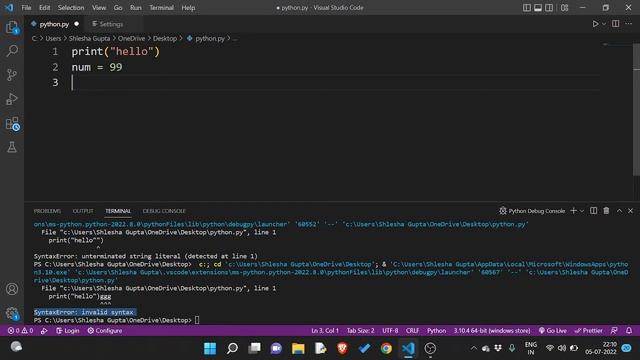Click OneDrive in the breadcrumb
640x360 pixels.
click(x=131, y=38)
